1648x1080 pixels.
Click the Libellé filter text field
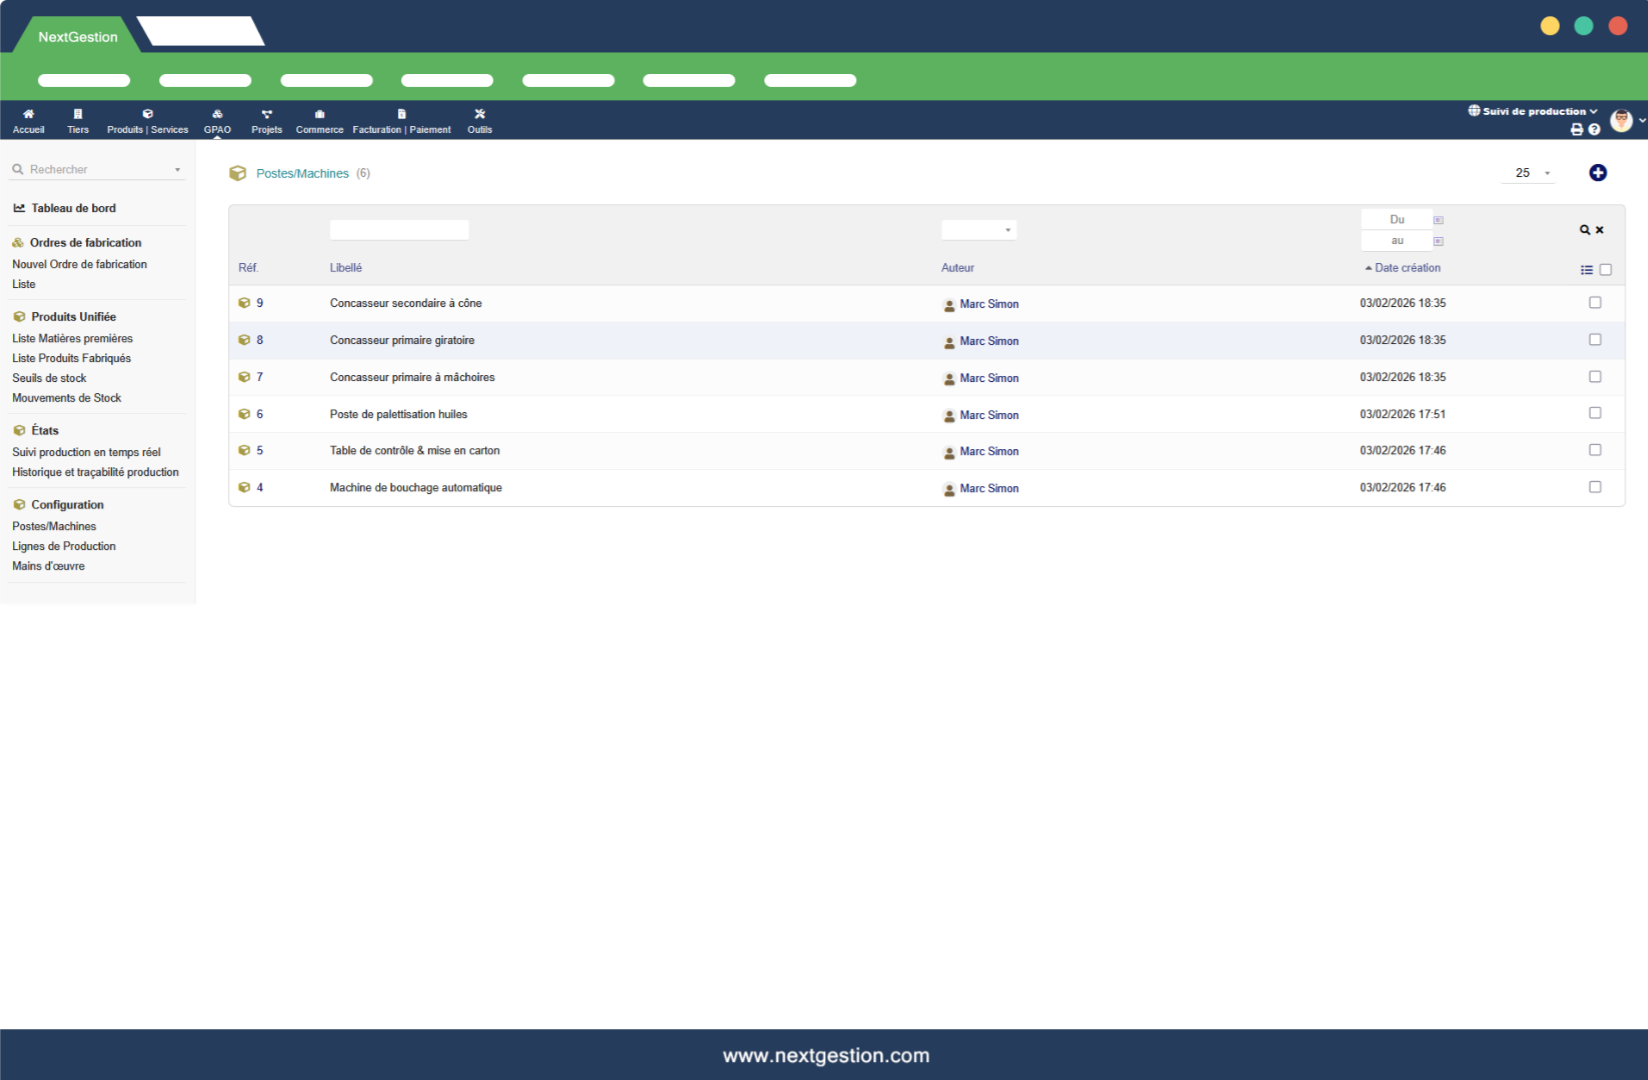(x=399, y=230)
